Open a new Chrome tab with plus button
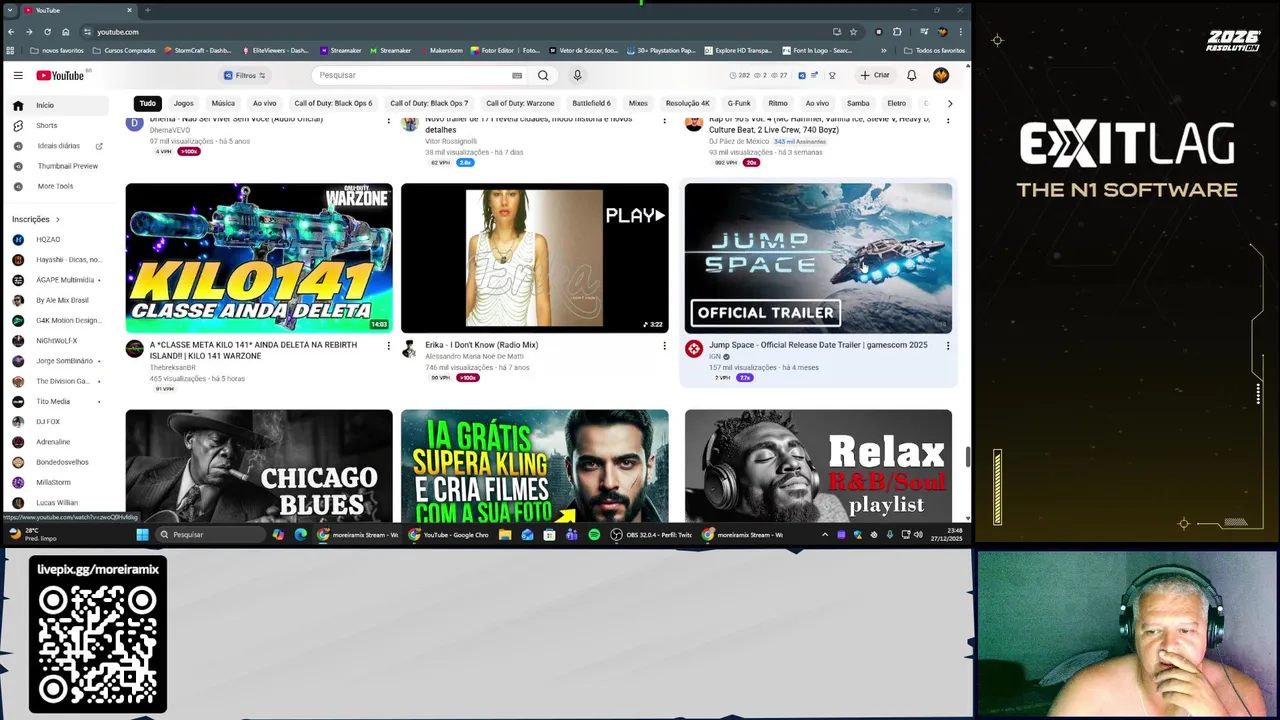Screen dimensions: 1280x720 click(147, 10)
